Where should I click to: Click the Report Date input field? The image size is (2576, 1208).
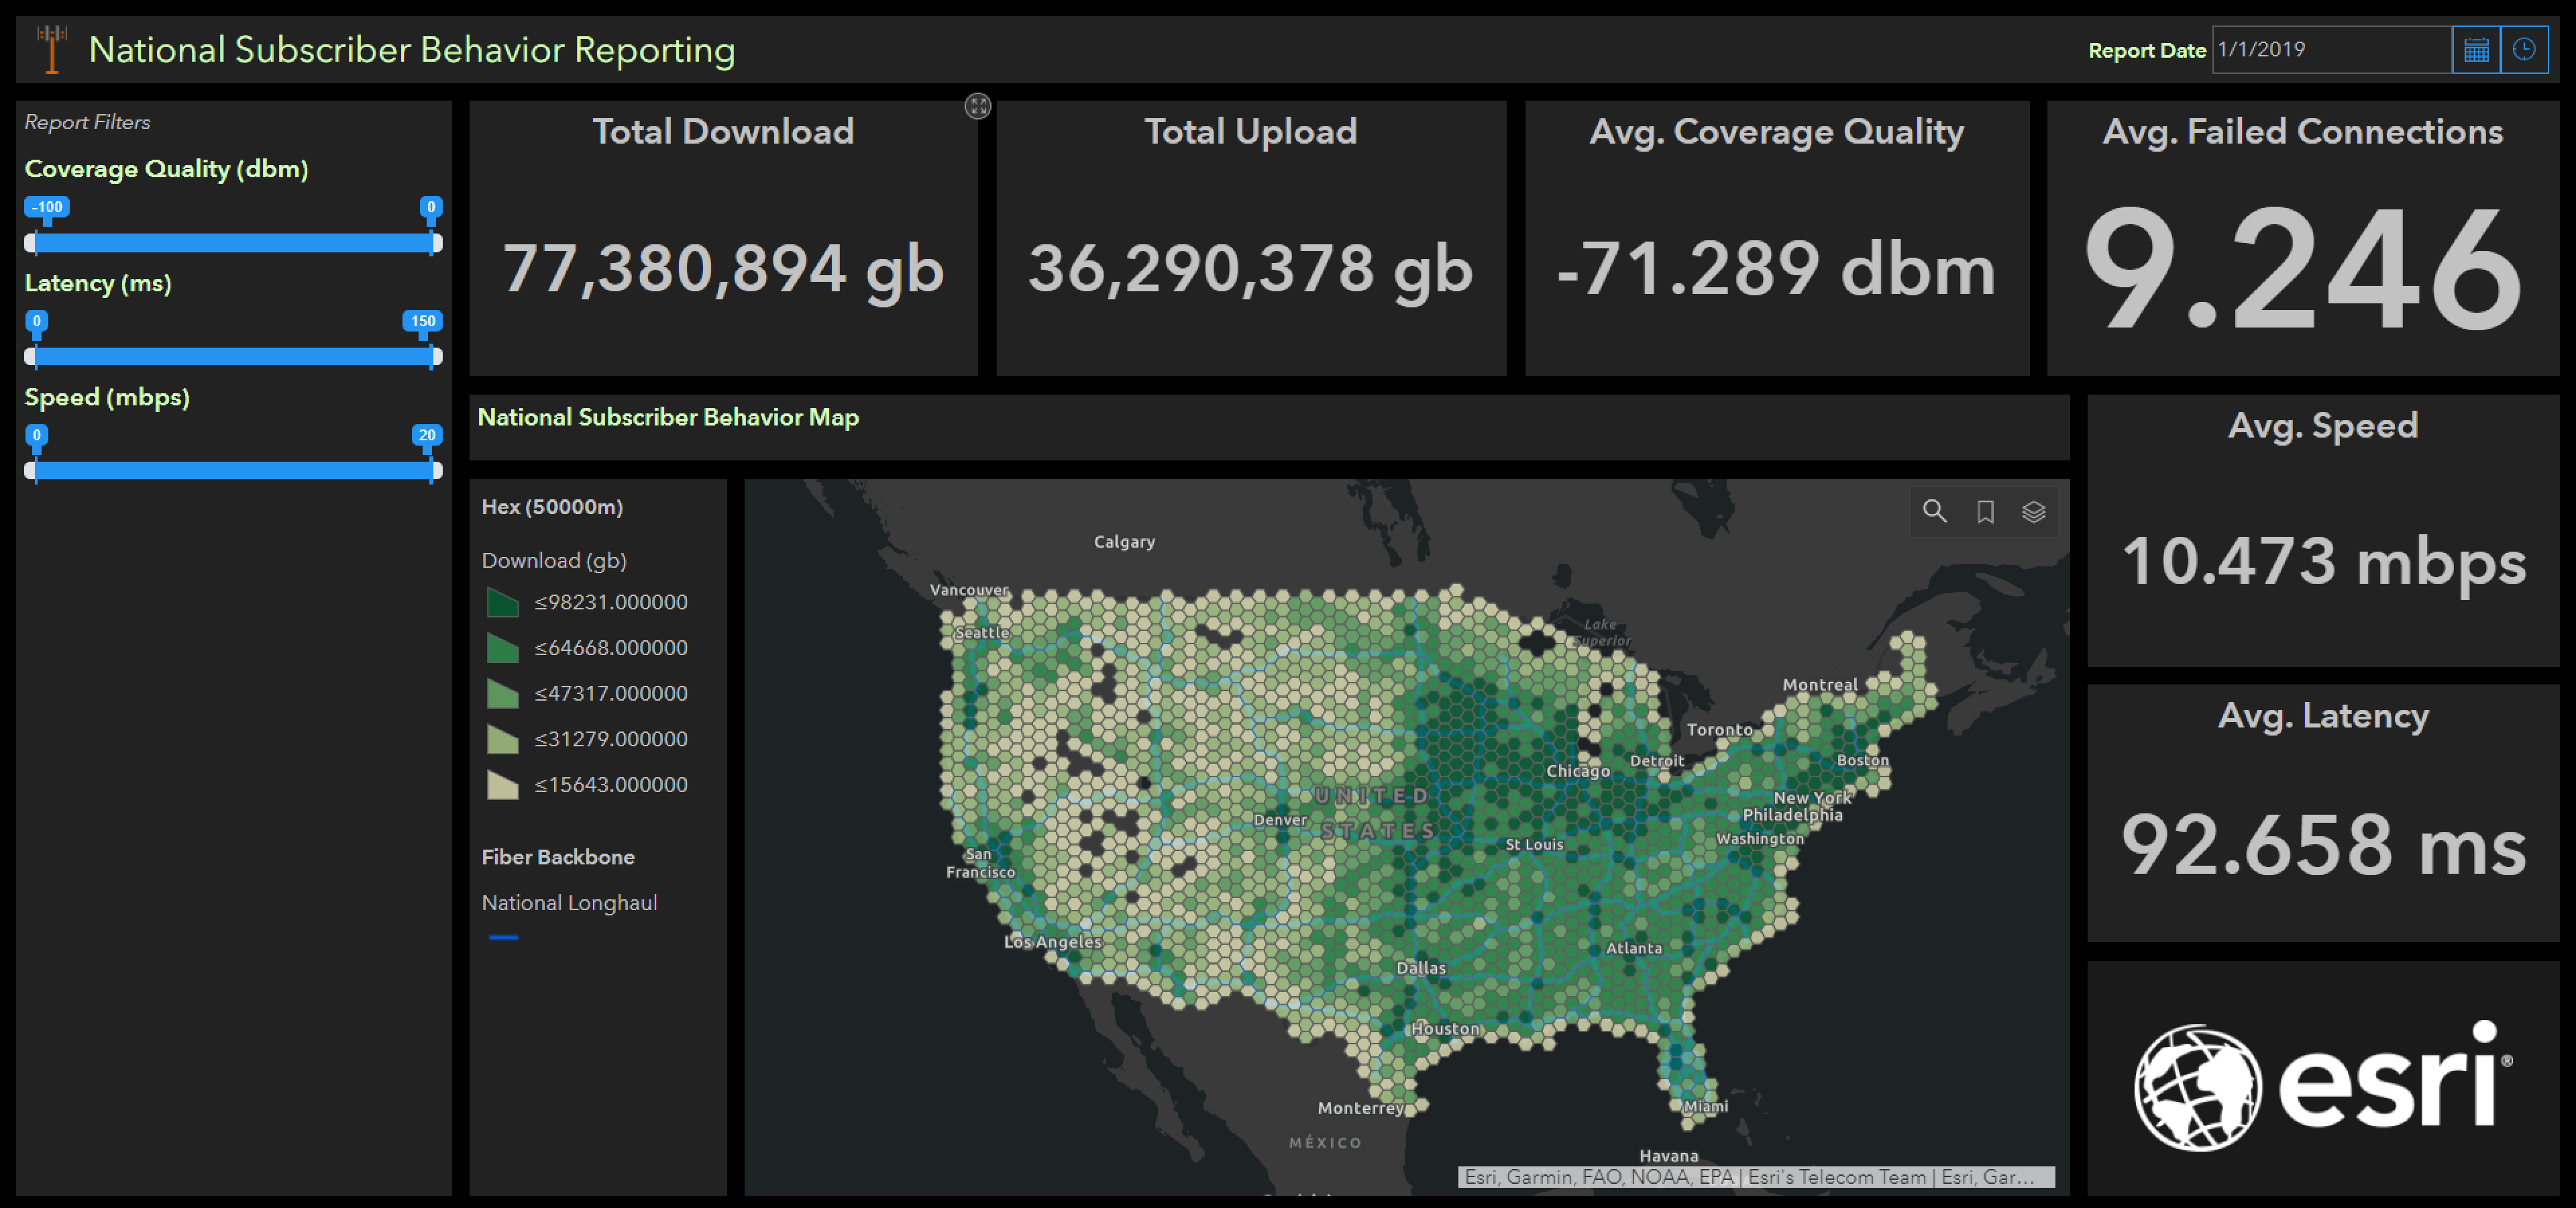(2329, 50)
